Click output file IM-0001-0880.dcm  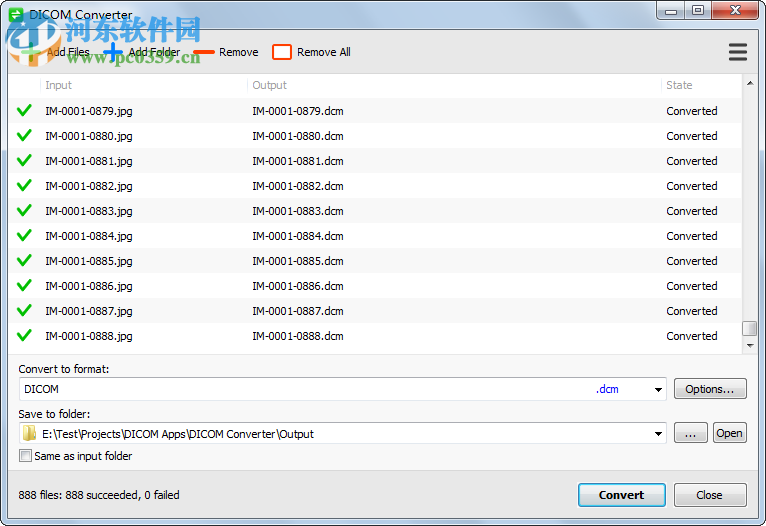[x=298, y=136]
